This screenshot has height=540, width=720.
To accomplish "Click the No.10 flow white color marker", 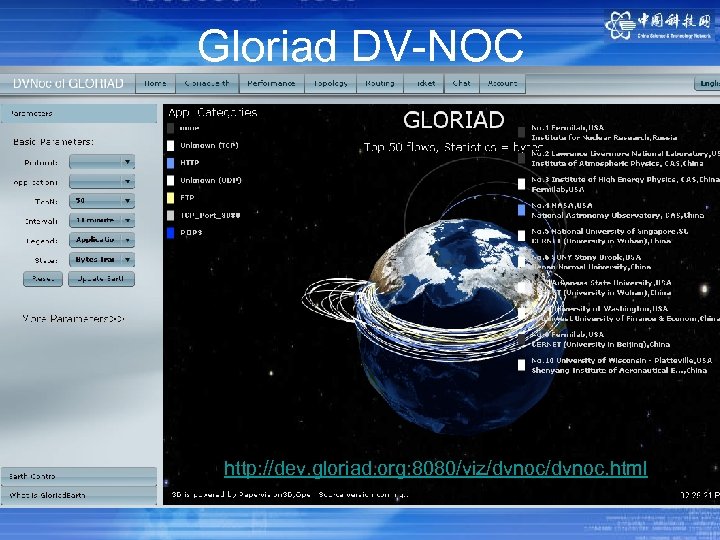I will click(x=521, y=365).
